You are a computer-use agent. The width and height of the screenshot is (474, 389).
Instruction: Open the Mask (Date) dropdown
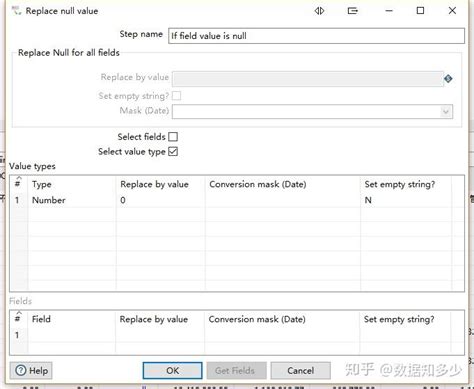click(446, 111)
